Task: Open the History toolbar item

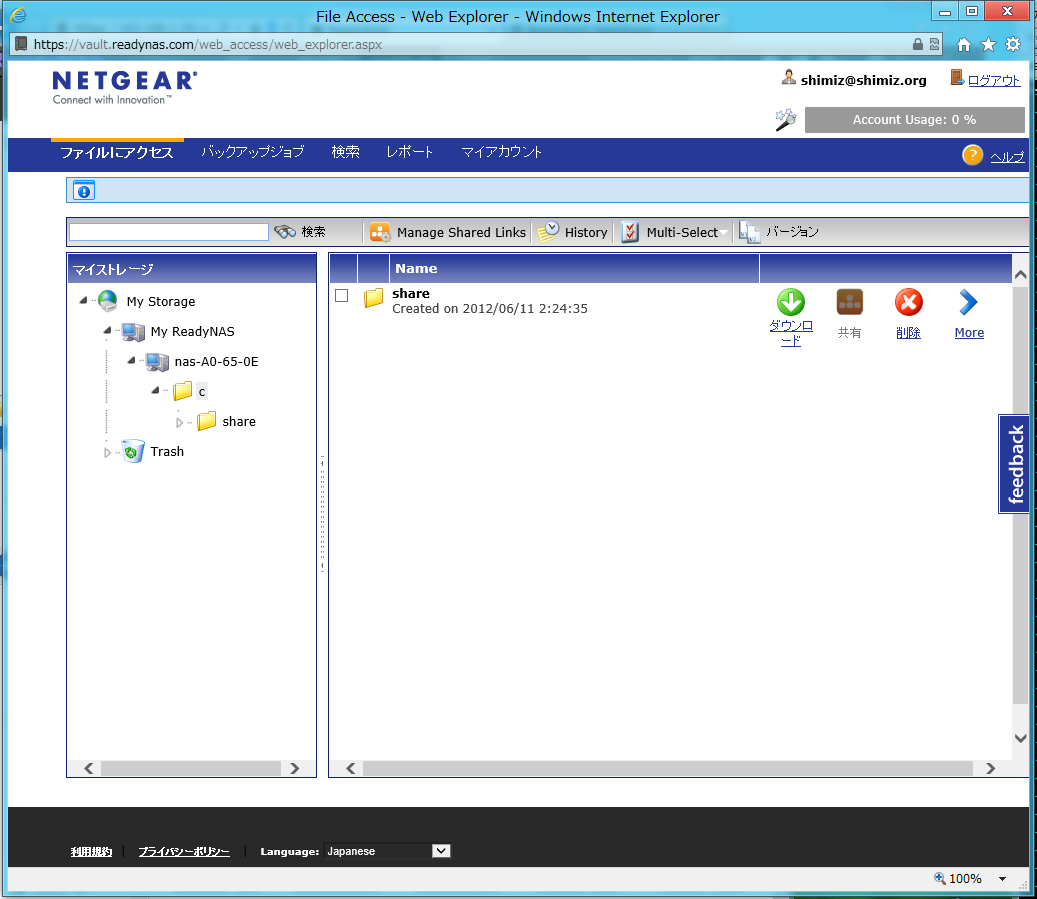Action: [573, 232]
